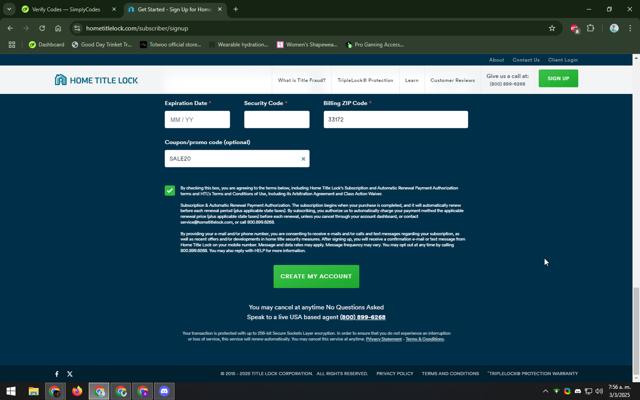Close the Verify Codes SimplyCodes tab

click(x=114, y=9)
